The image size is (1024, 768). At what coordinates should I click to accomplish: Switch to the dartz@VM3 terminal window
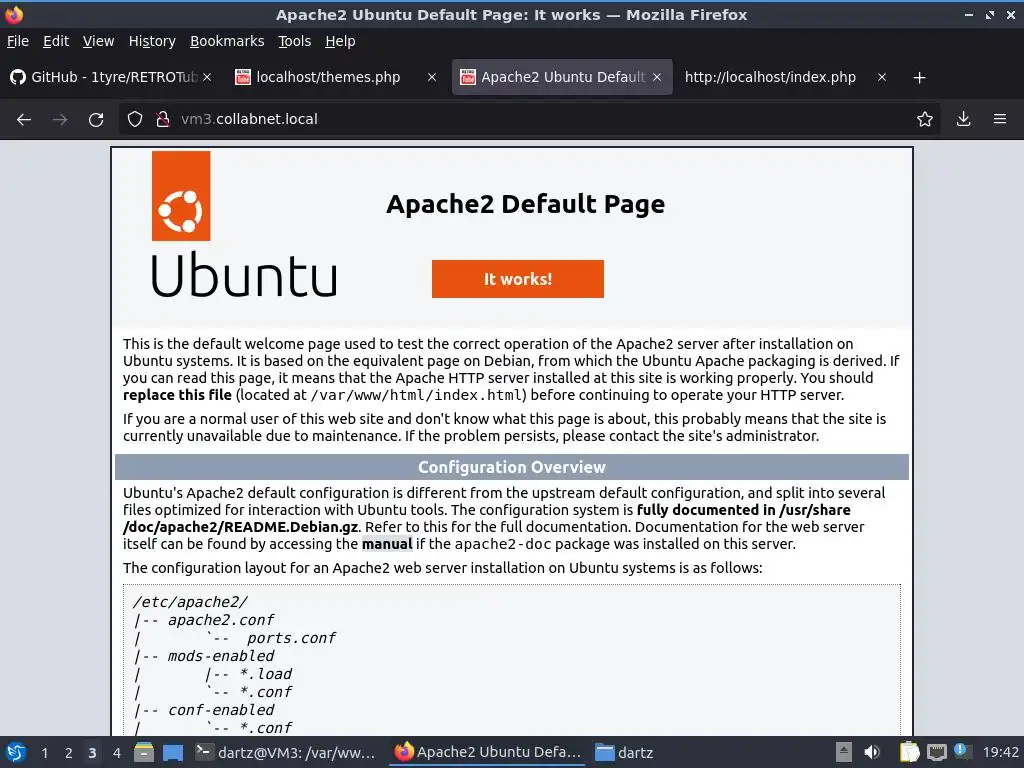pos(285,752)
